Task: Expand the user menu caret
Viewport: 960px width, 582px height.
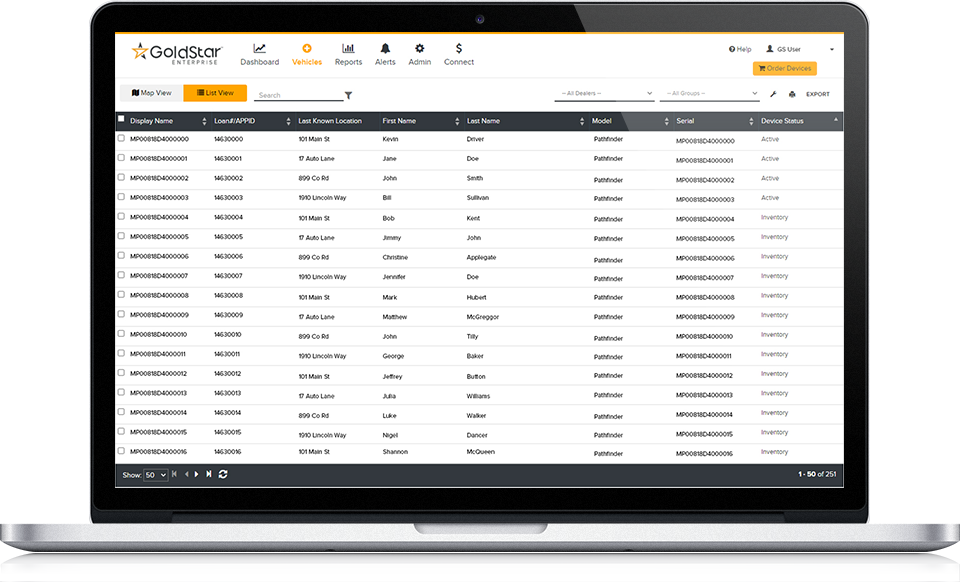Action: [x=831, y=50]
